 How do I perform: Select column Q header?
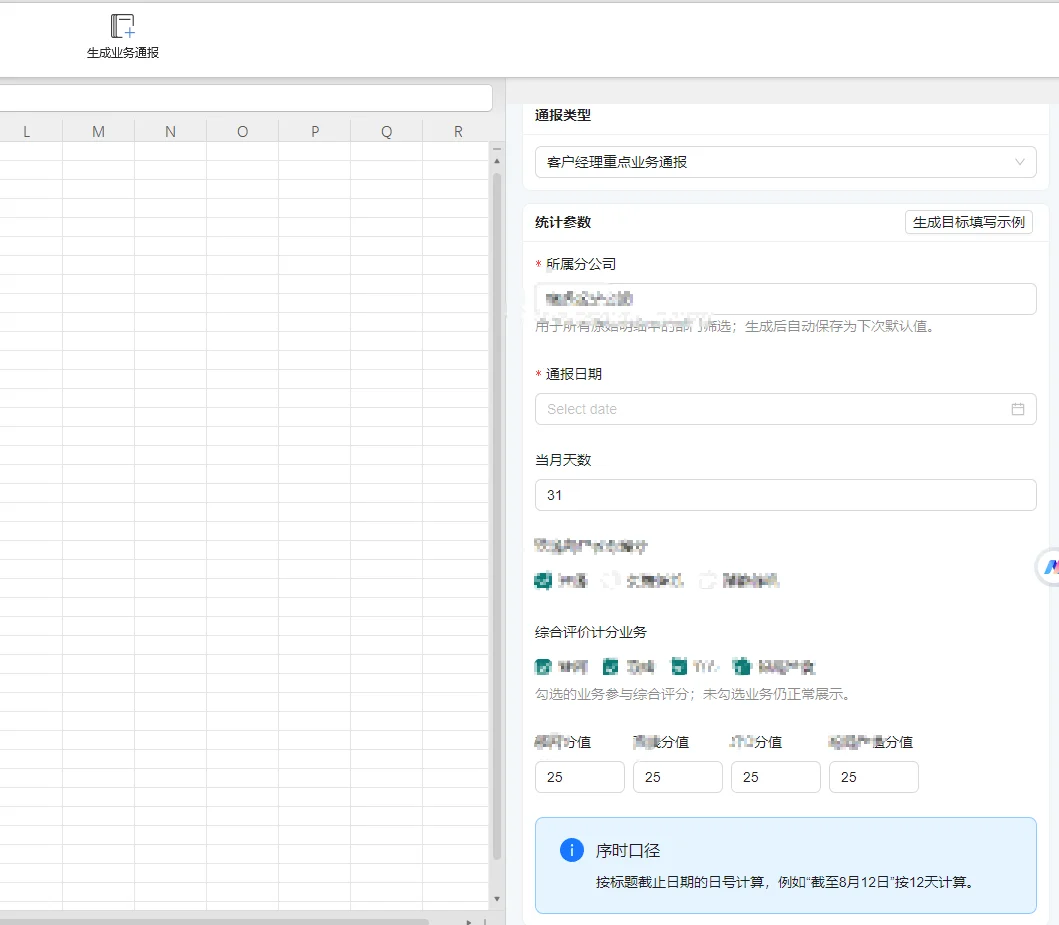coord(386,132)
